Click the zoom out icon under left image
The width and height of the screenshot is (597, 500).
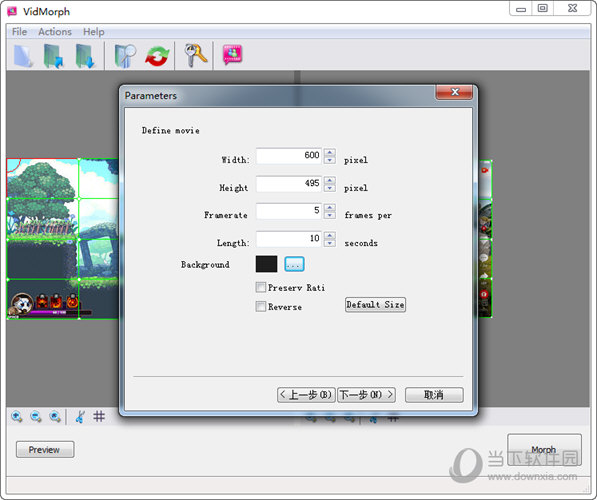36,417
